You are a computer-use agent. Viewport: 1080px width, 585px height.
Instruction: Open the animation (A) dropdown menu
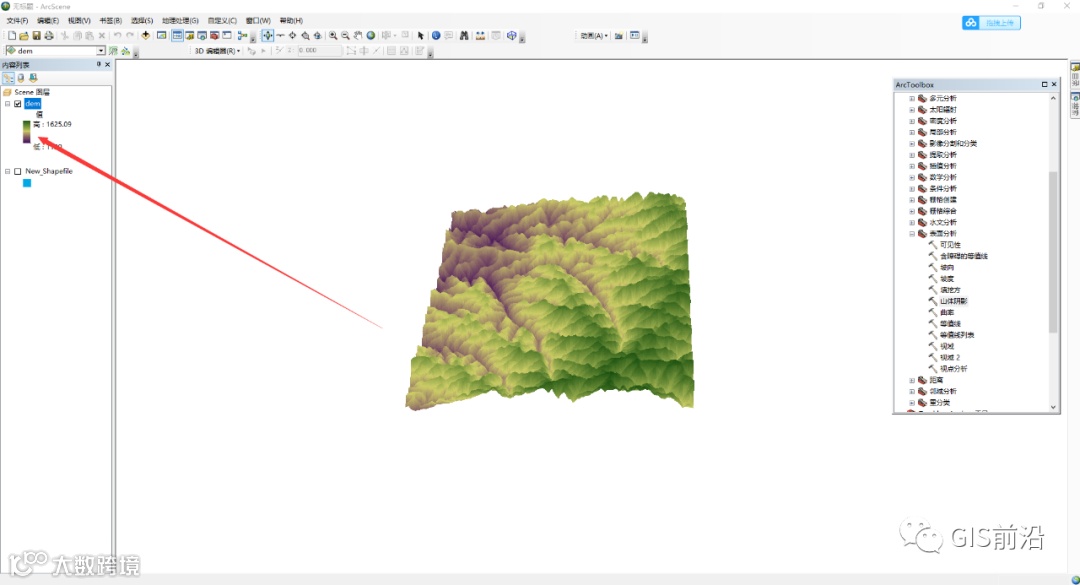tap(594, 35)
